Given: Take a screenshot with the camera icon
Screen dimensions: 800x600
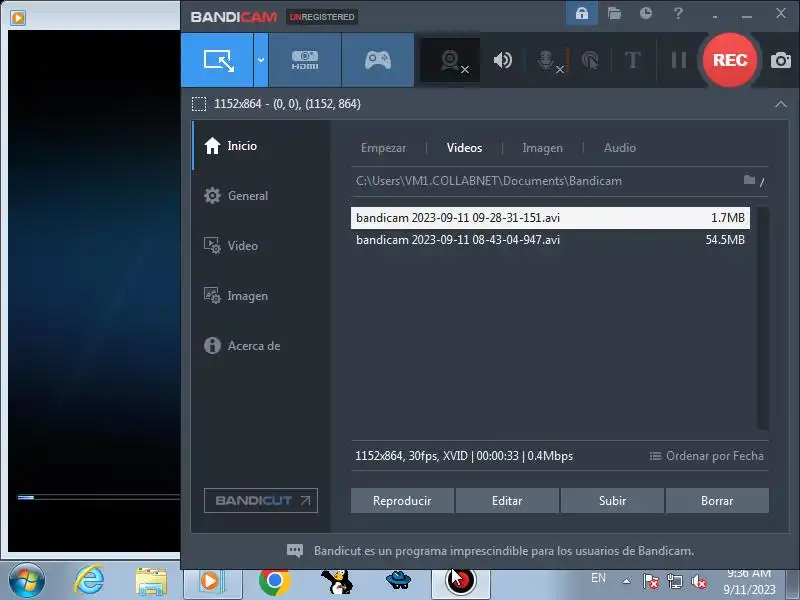Looking at the screenshot, I should (x=781, y=60).
